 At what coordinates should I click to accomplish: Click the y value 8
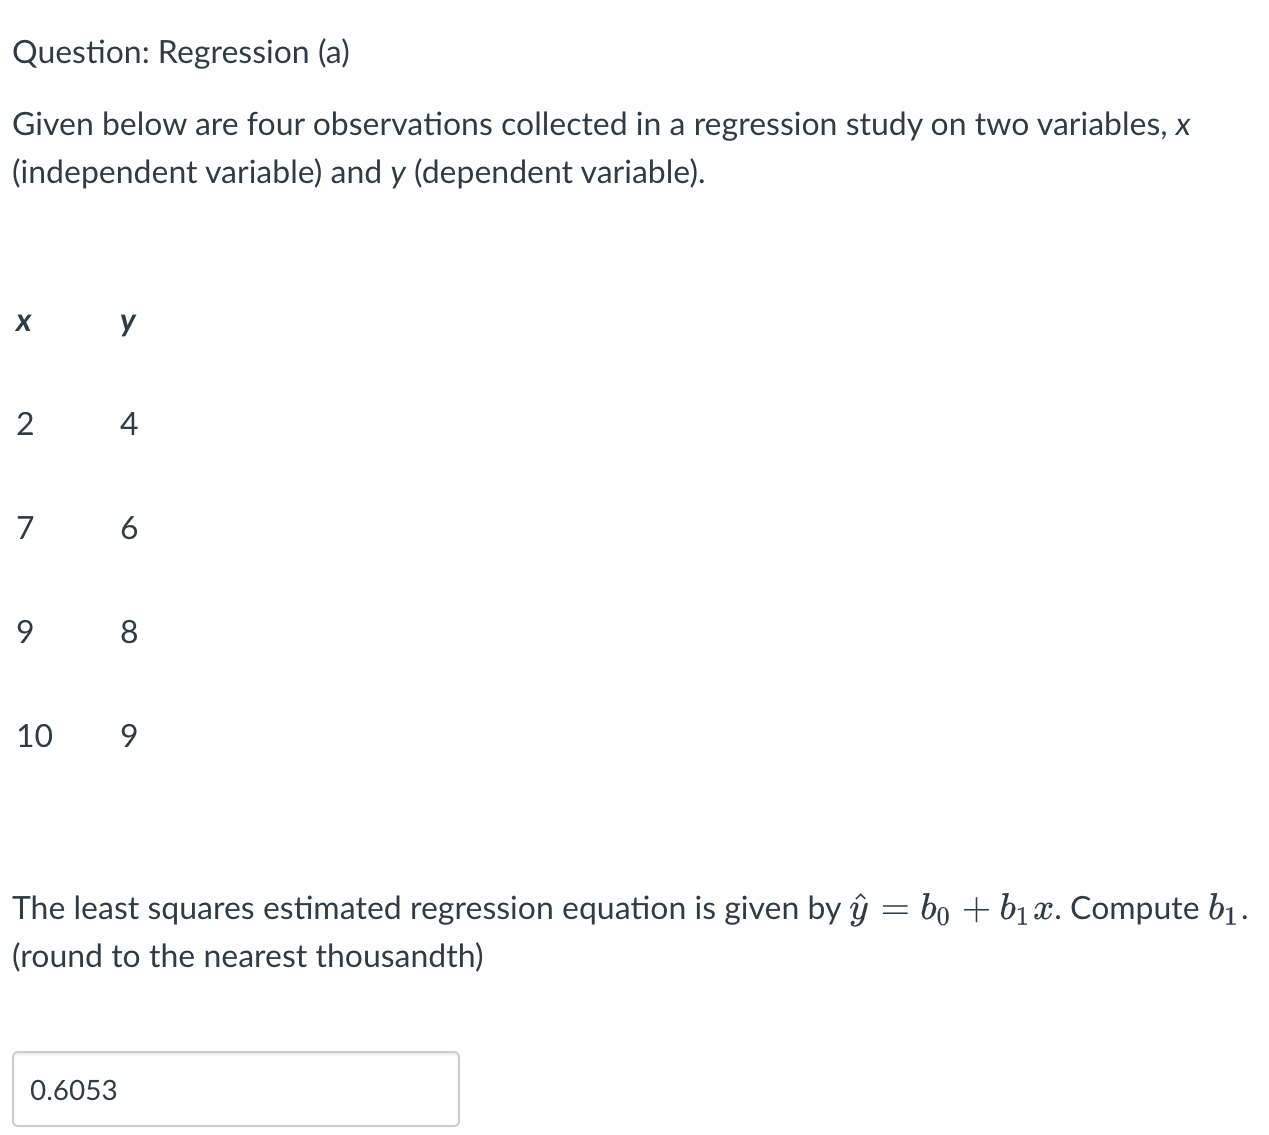pyautogui.click(x=129, y=631)
